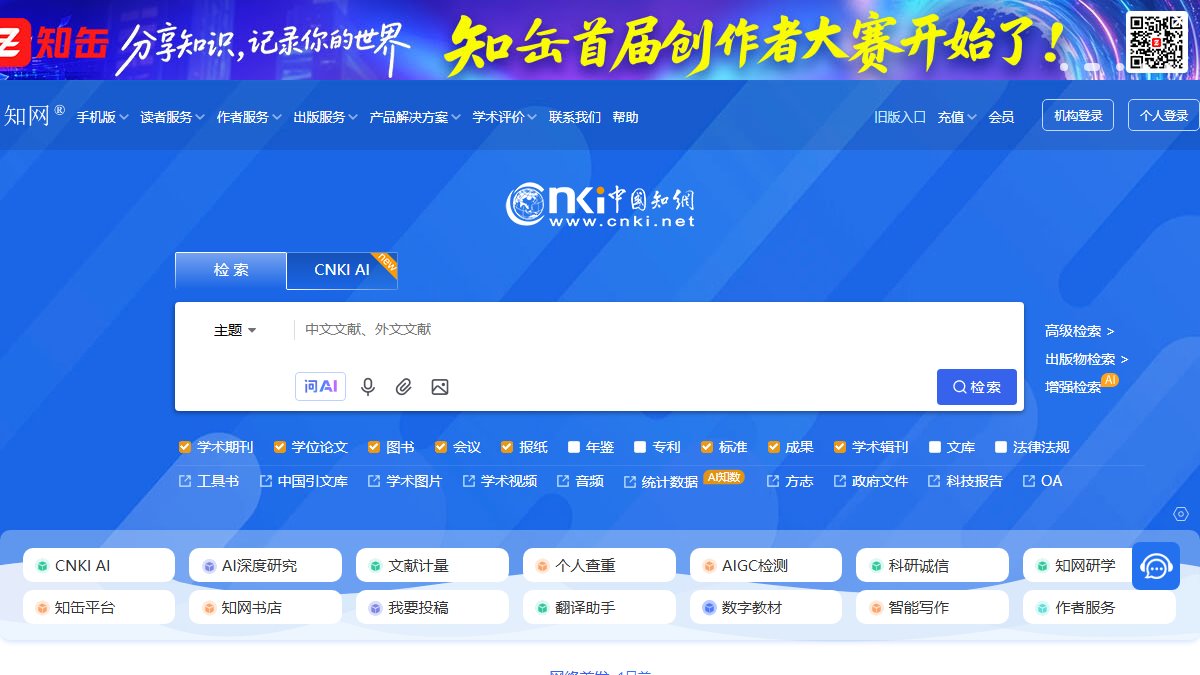
Task: Open 数字教材 shortcut card
Action: (x=766, y=607)
